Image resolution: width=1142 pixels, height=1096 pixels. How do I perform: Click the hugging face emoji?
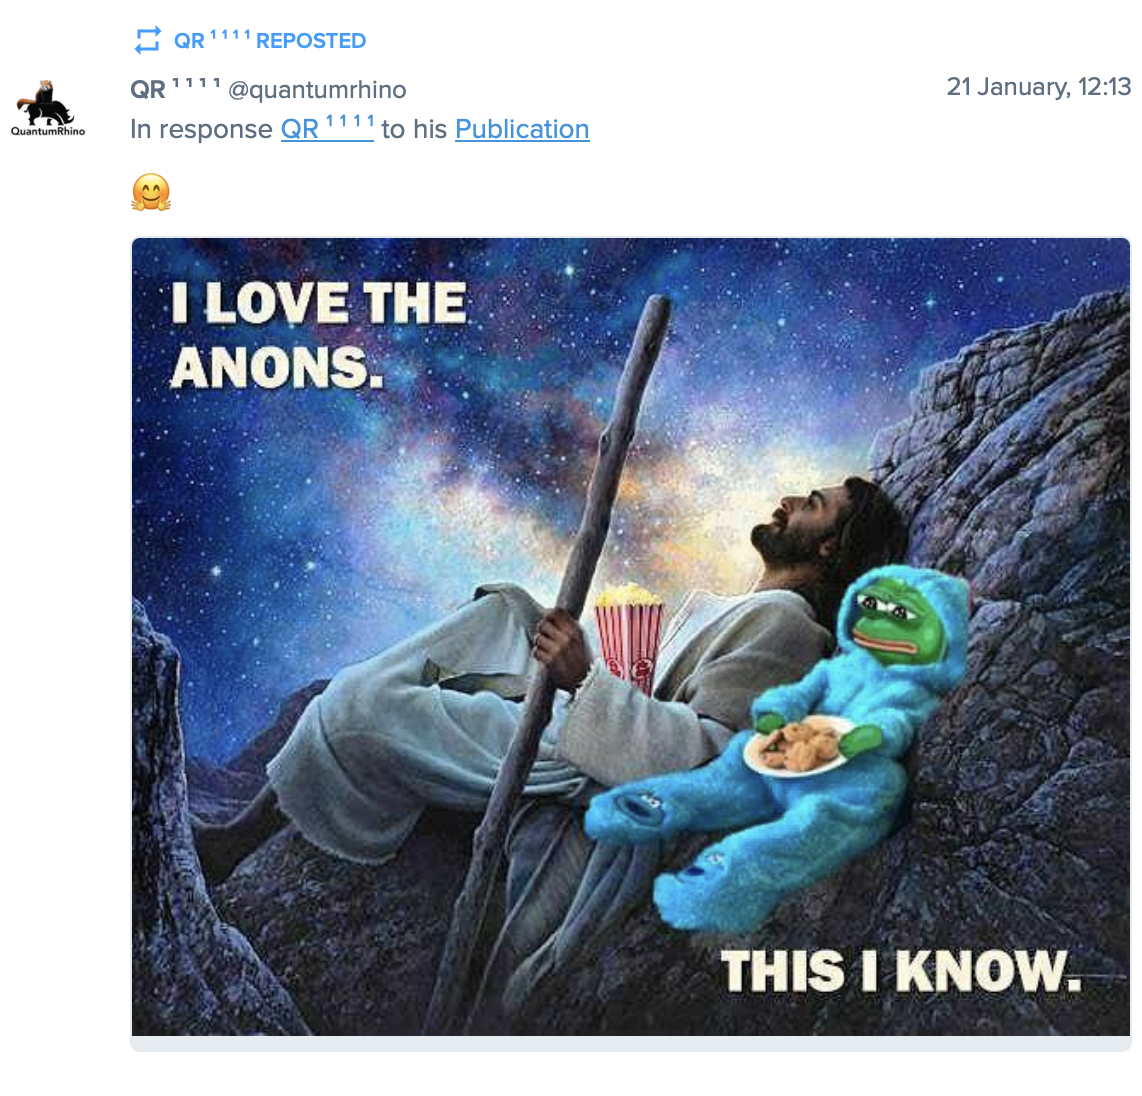point(151,192)
